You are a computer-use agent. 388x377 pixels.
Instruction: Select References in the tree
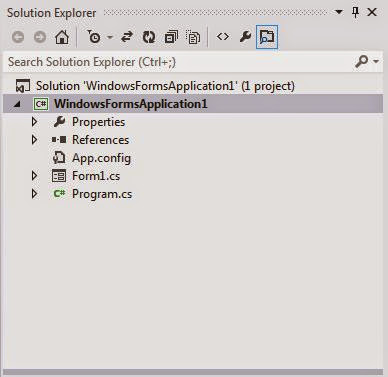pos(101,140)
